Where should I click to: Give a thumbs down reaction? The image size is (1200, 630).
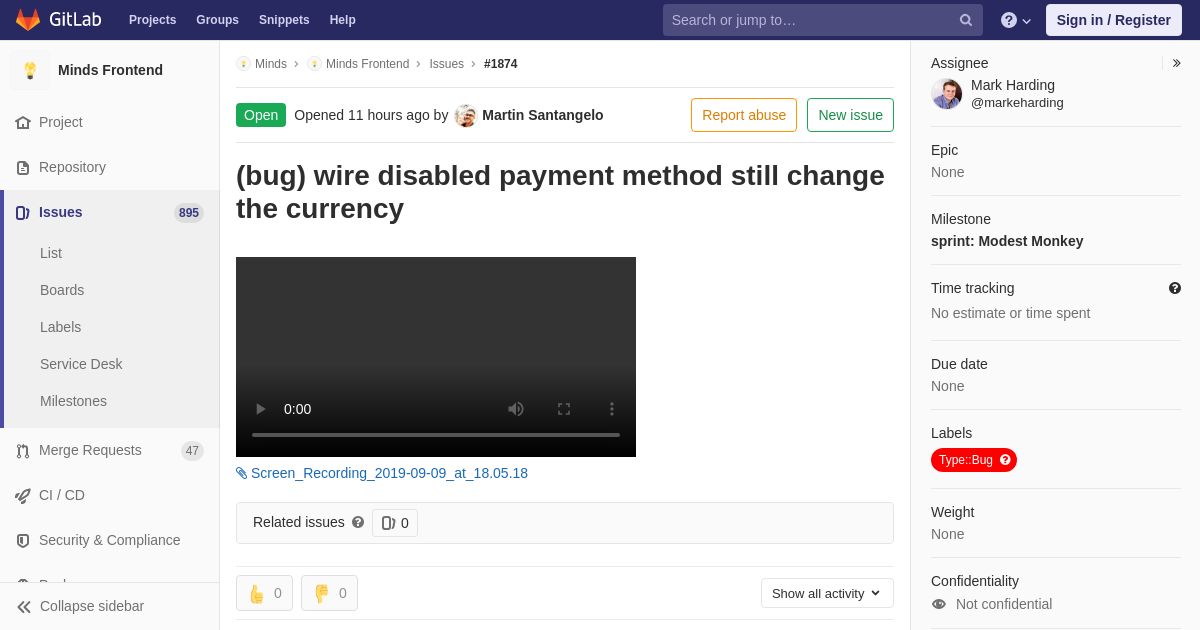tap(329, 593)
